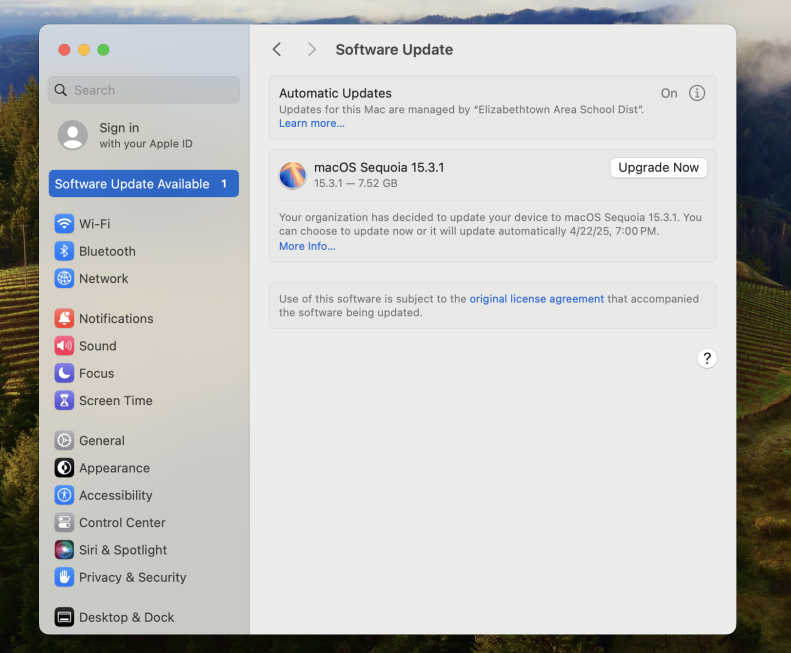Click the Apple ID avatar icon
The width and height of the screenshot is (791, 653).
(x=73, y=135)
